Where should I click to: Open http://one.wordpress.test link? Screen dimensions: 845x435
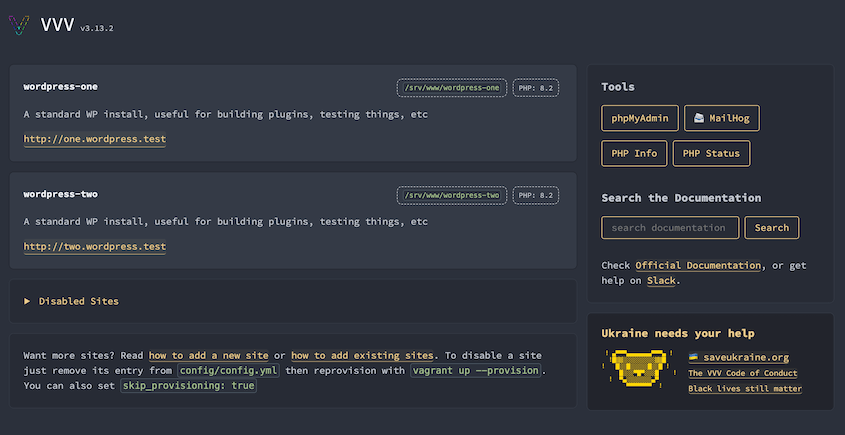click(x=95, y=139)
